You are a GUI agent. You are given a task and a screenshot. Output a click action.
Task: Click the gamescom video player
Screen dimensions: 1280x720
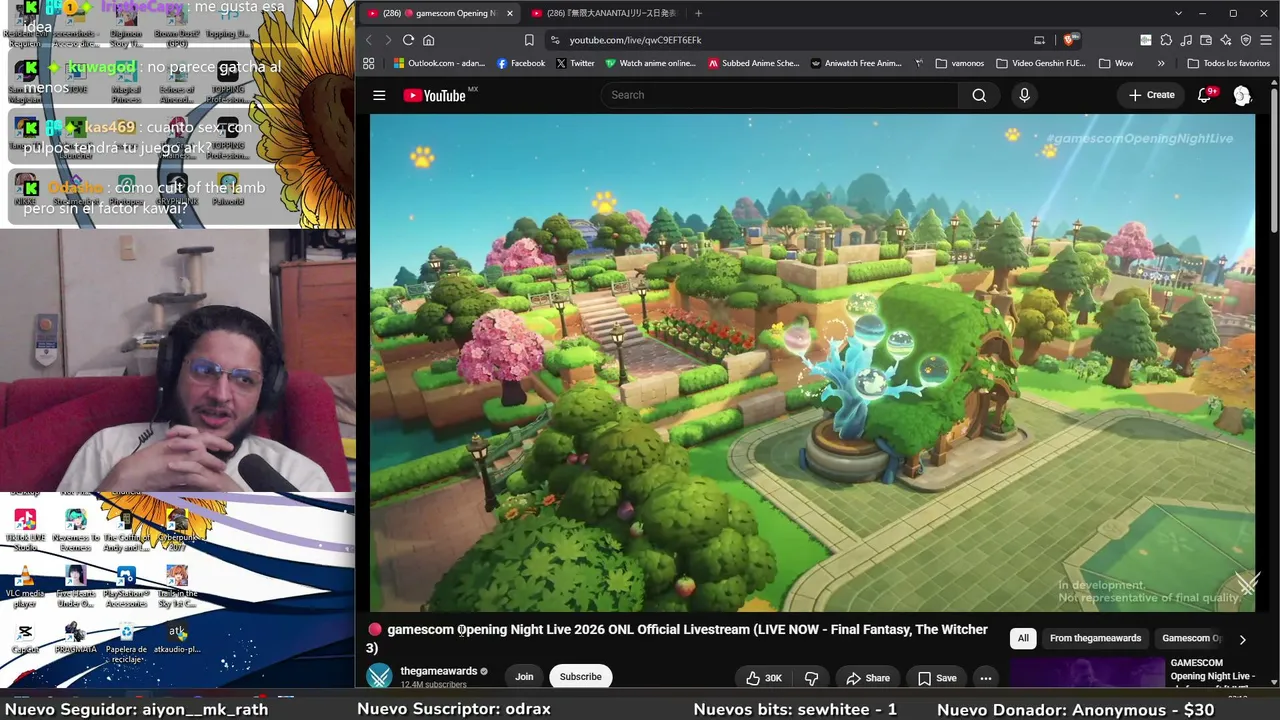[x=812, y=362]
